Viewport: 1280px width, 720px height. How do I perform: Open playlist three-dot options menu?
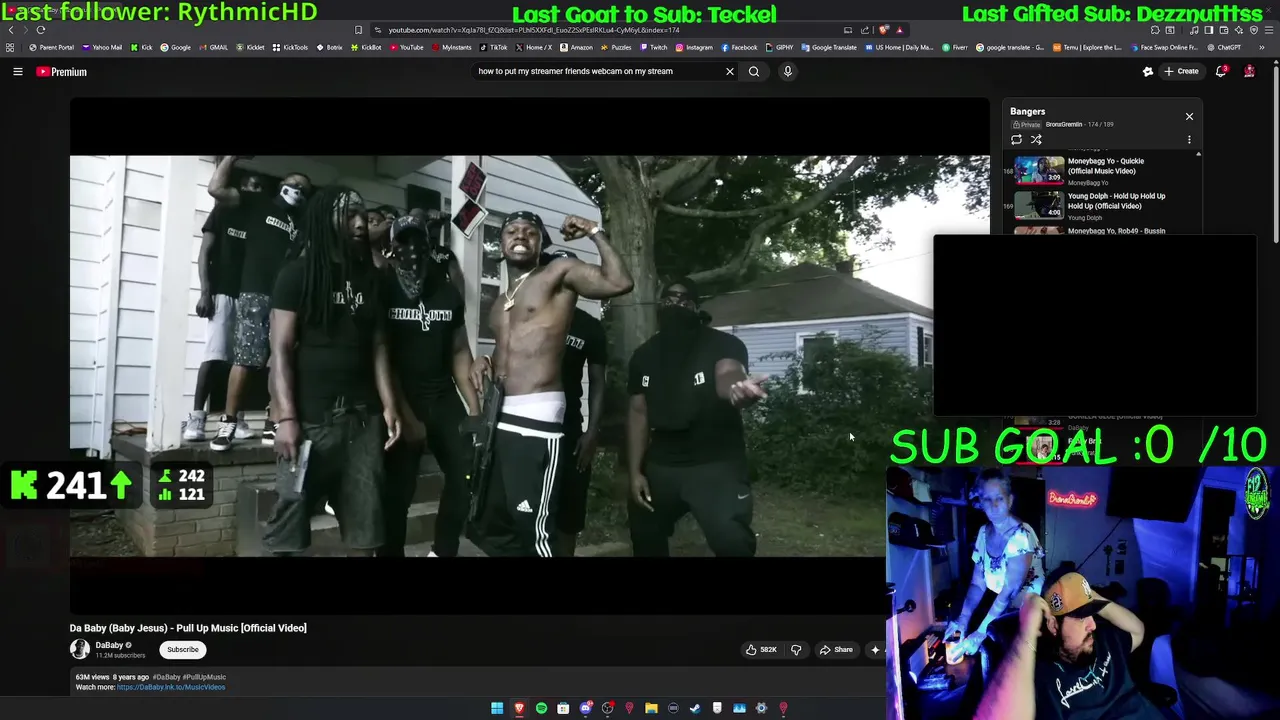(x=1189, y=140)
